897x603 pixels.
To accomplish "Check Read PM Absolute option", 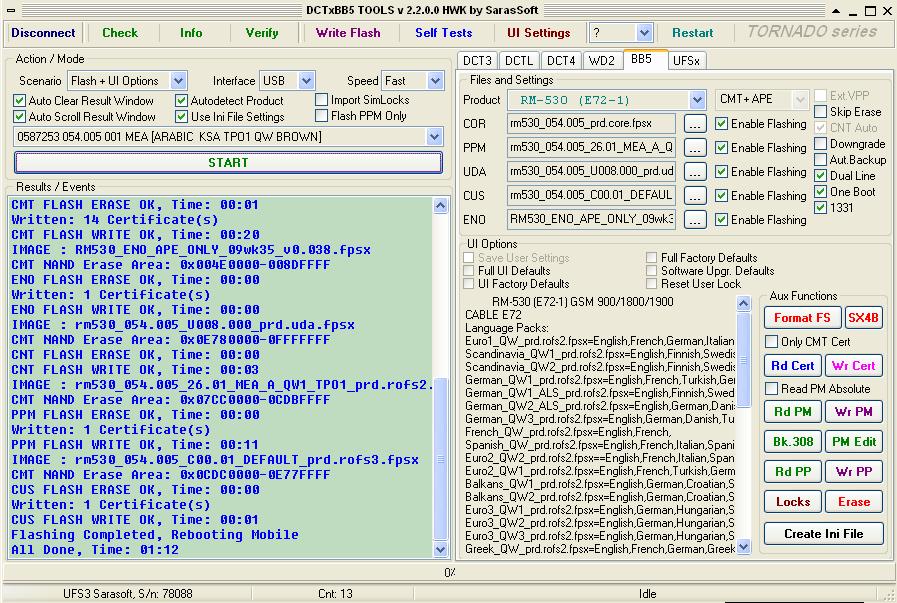I will click(771, 388).
